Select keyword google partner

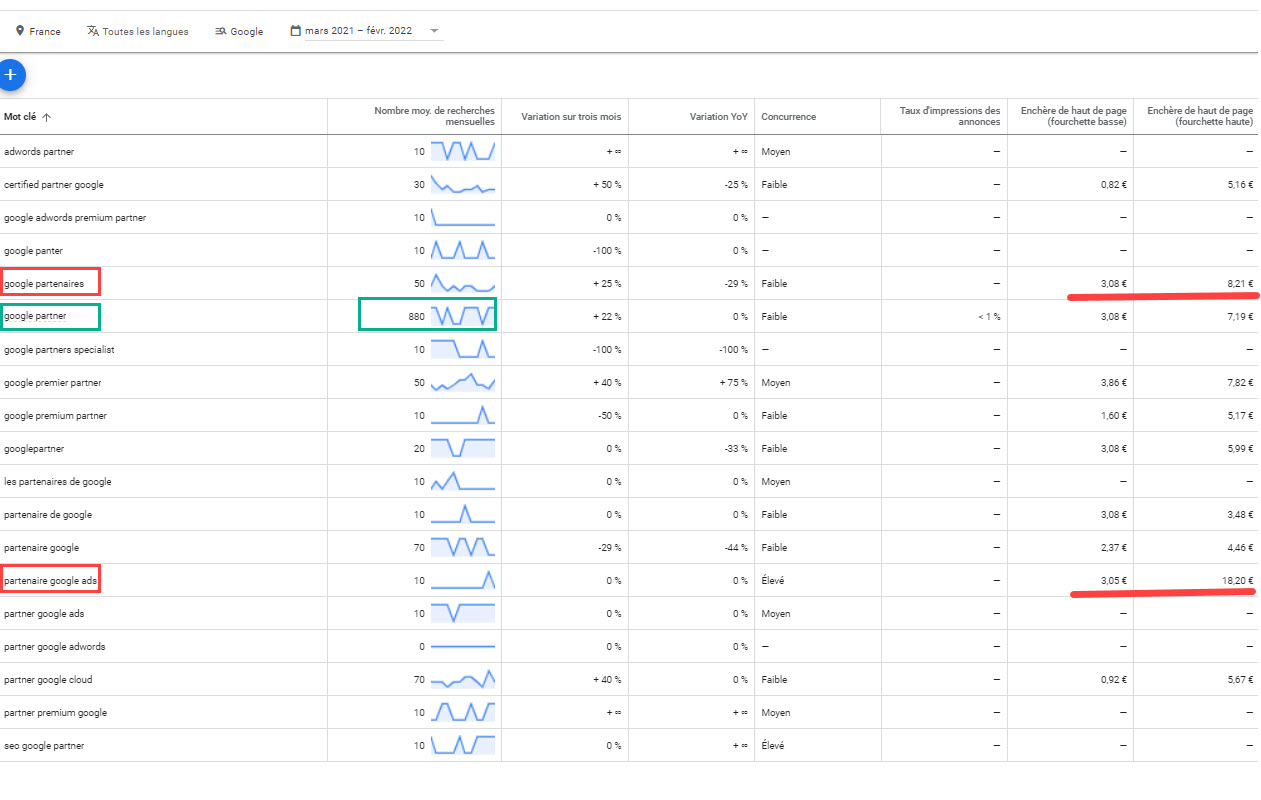click(x=35, y=316)
